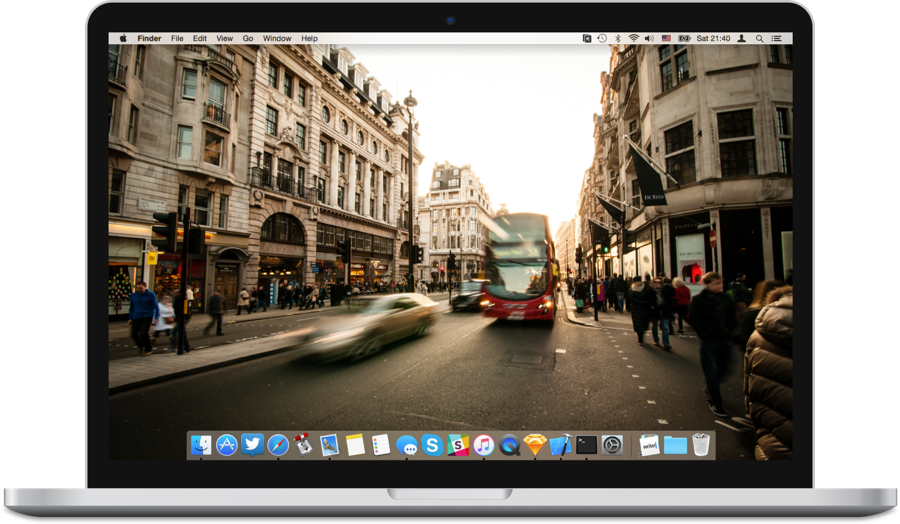Open the Notification Center list icon
This screenshot has width=900, height=524.
point(777,38)
